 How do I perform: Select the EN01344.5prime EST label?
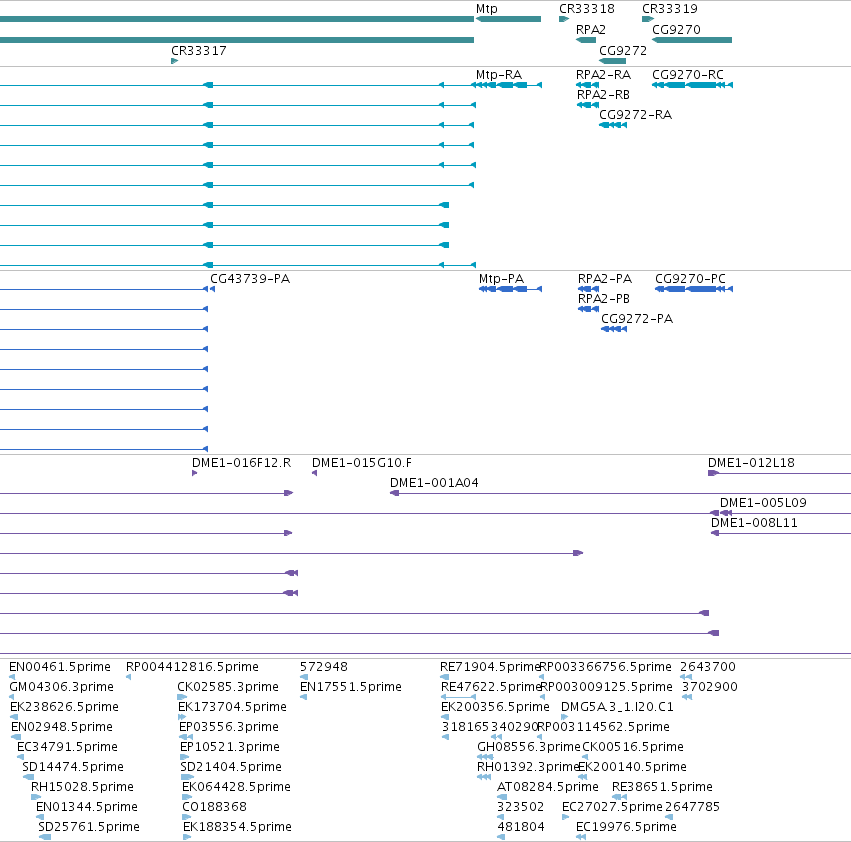[x=87, y=807]
